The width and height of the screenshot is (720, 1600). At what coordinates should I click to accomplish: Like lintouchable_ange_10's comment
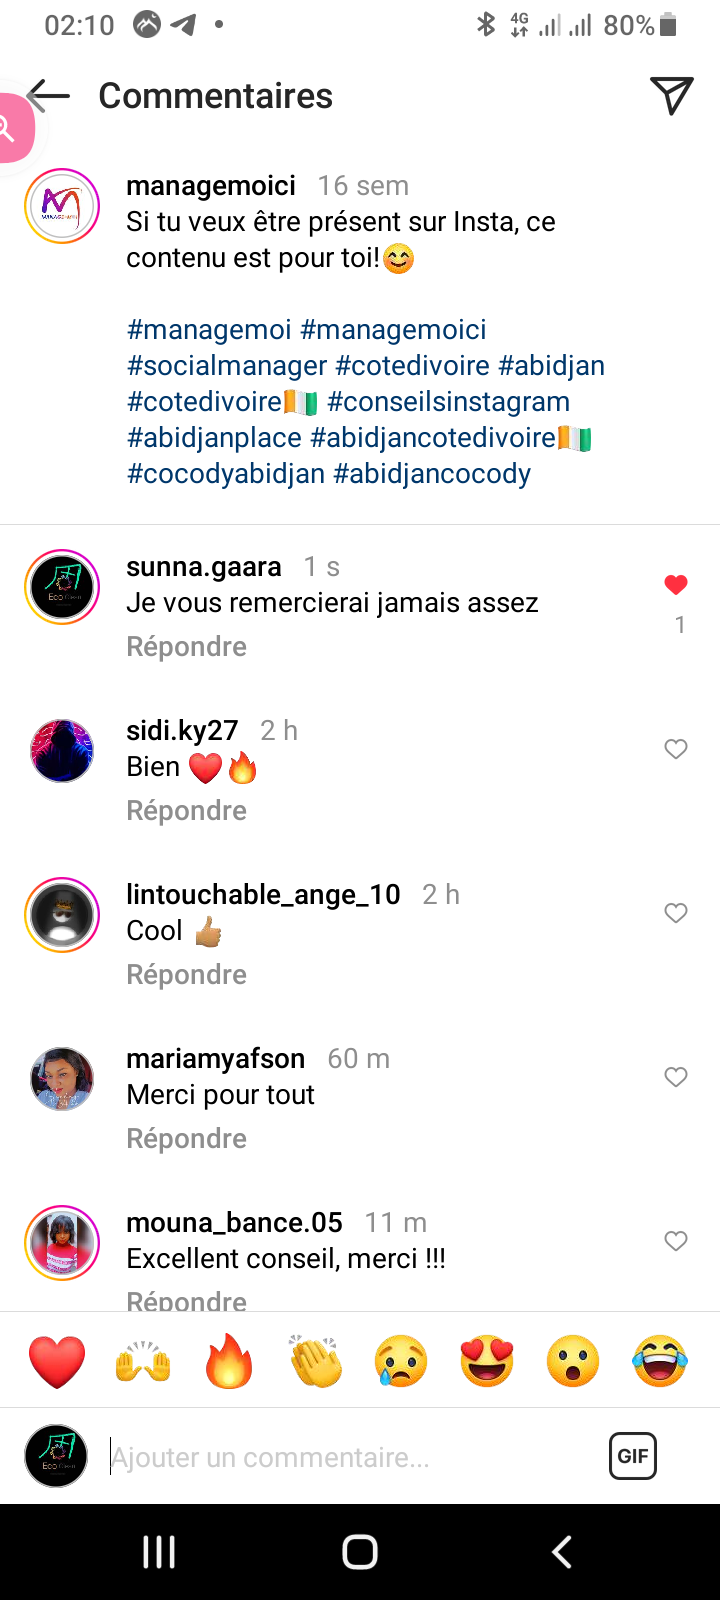tap(676, 913)
